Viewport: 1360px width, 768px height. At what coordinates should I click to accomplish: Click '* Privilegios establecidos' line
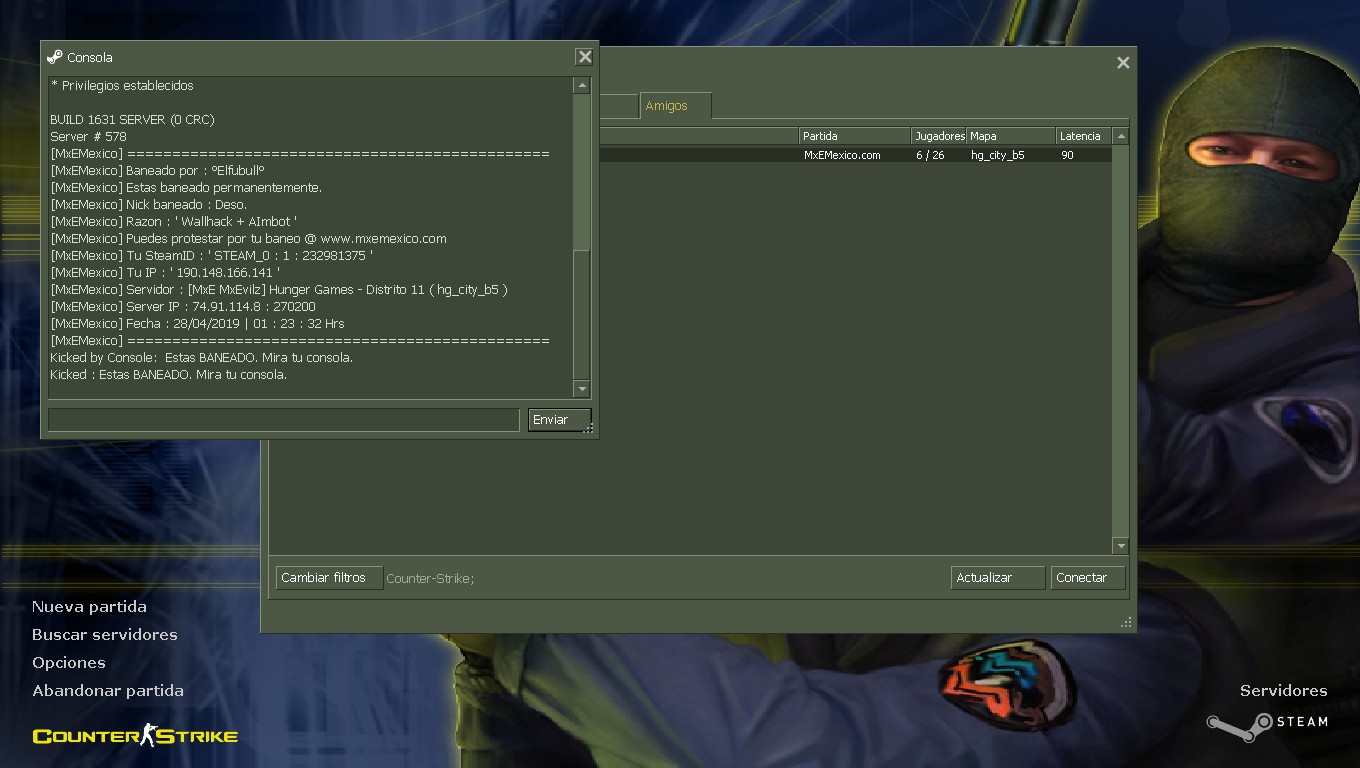[x=122, y=86]
